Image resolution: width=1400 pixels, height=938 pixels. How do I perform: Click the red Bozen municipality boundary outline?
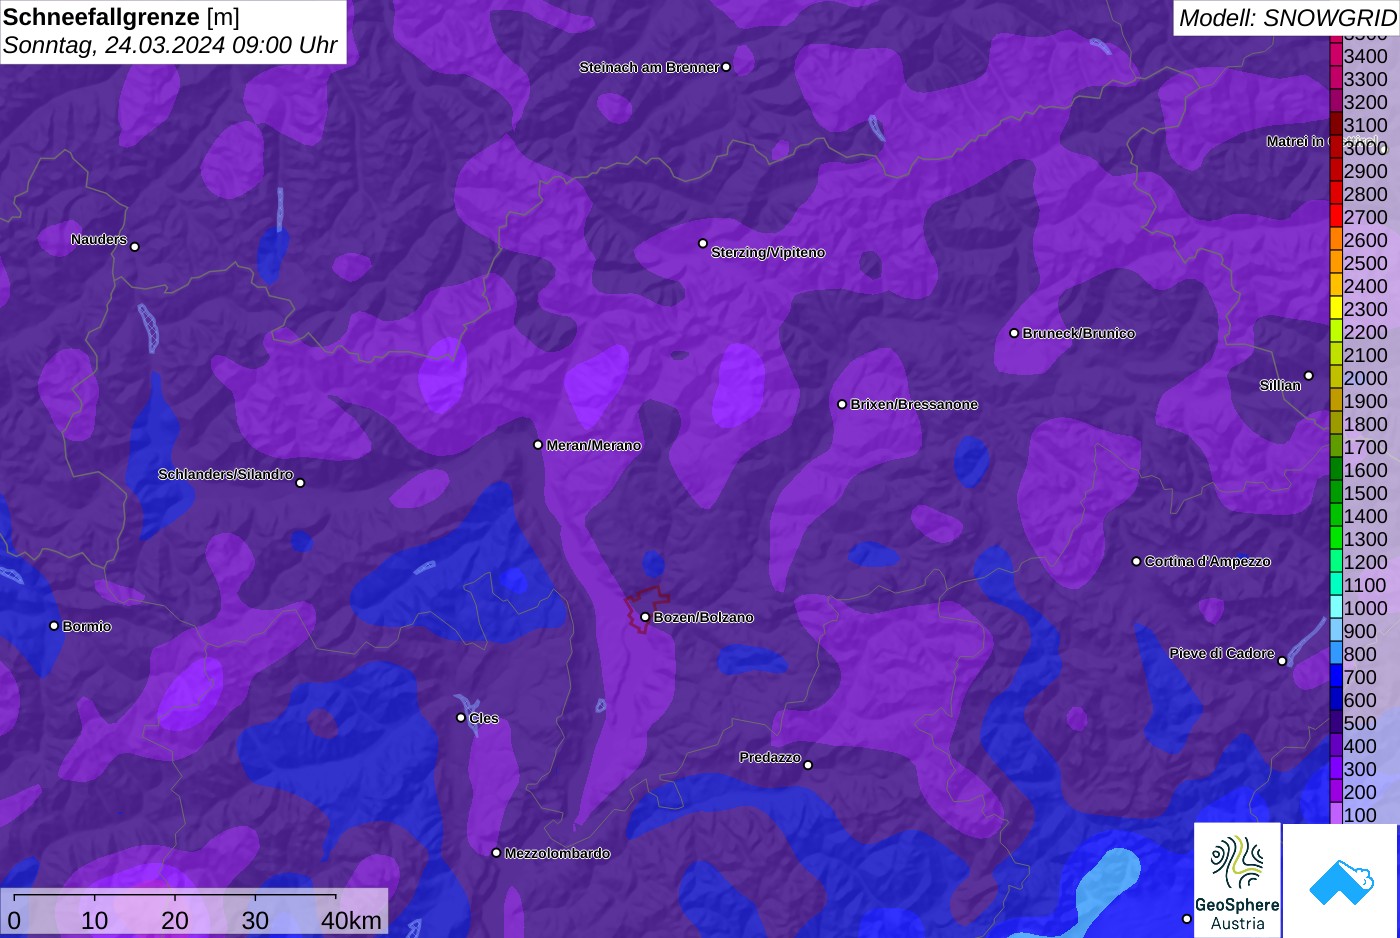click(x=646, y=609)
